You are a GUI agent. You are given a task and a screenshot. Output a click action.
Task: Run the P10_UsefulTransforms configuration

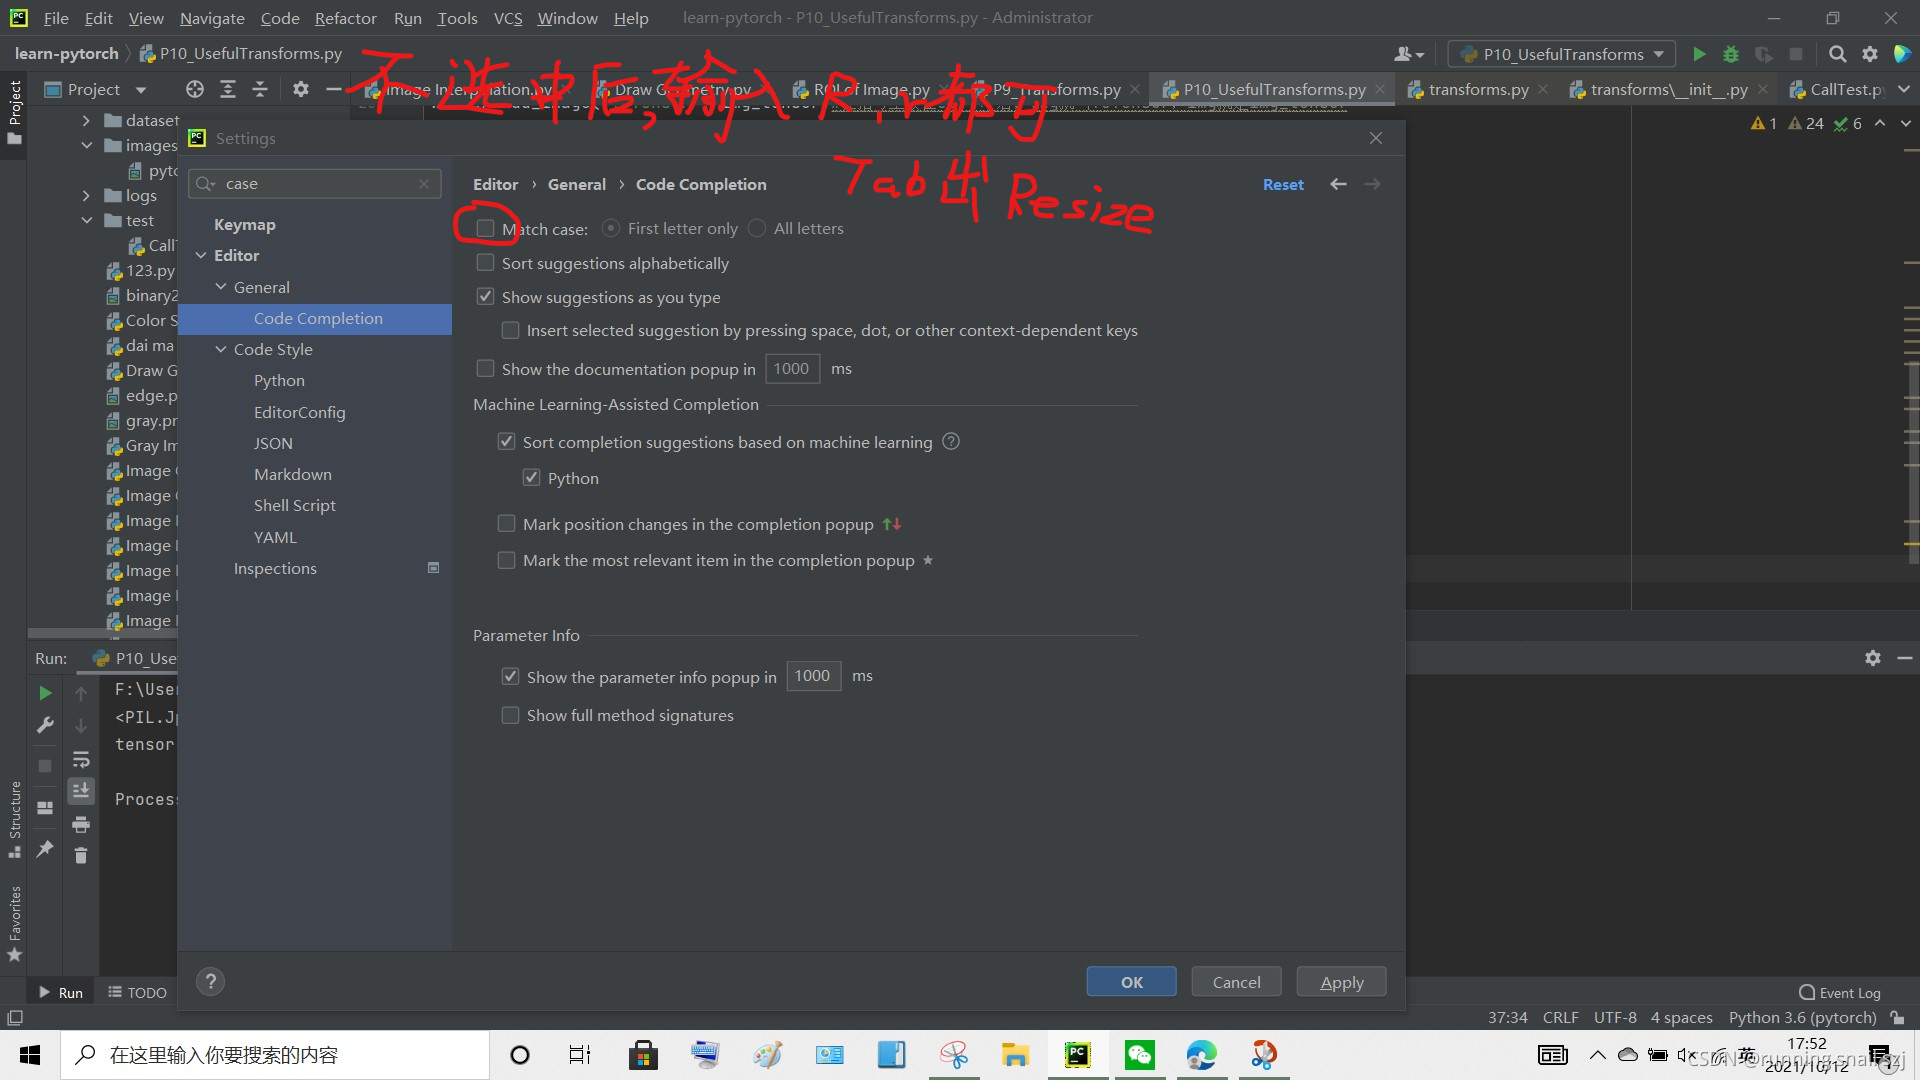coord(1699,54)
